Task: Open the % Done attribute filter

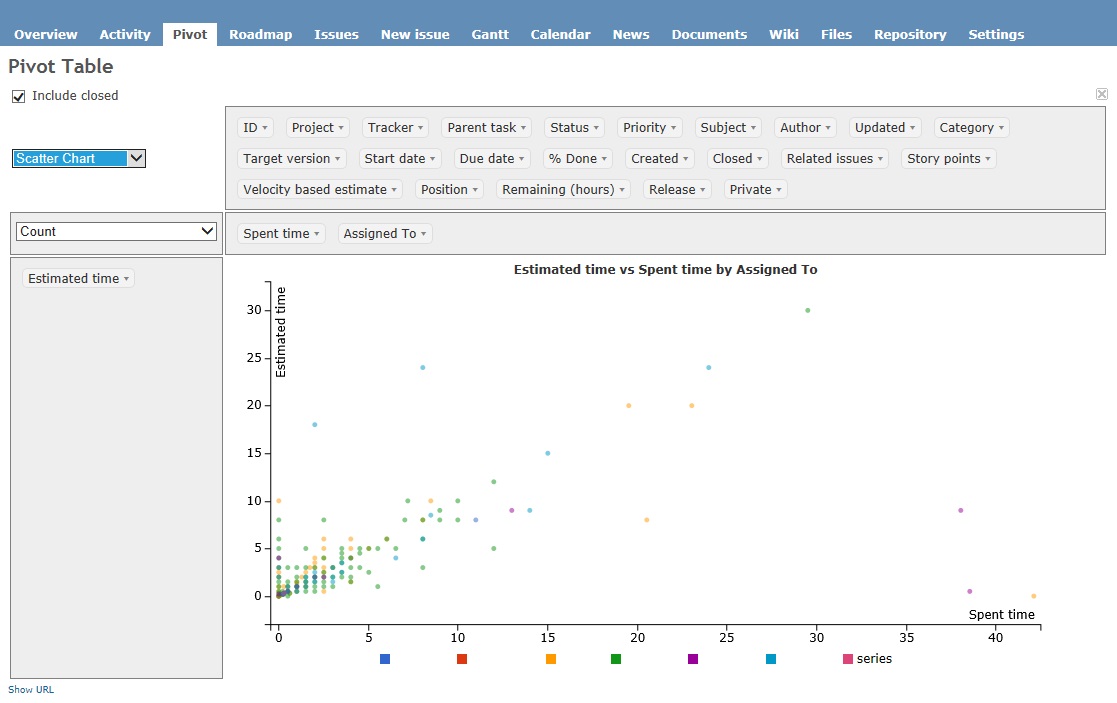Action: pyautogui.click(x=577, y=159)
